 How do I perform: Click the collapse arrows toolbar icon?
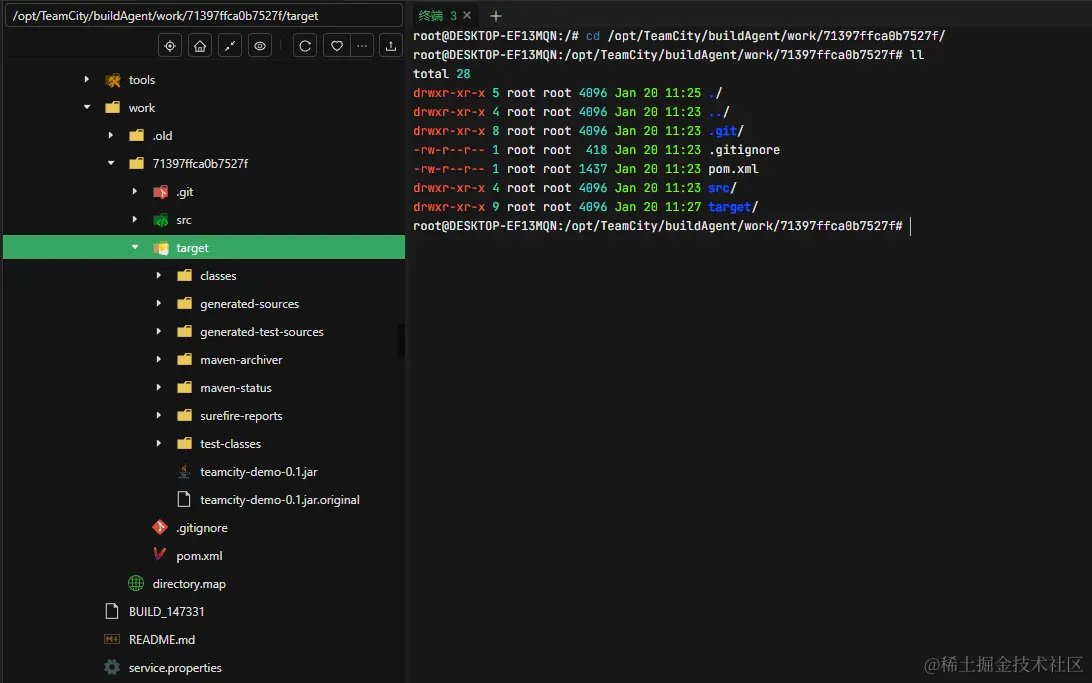pyautogui.click(x=230, y=46)
